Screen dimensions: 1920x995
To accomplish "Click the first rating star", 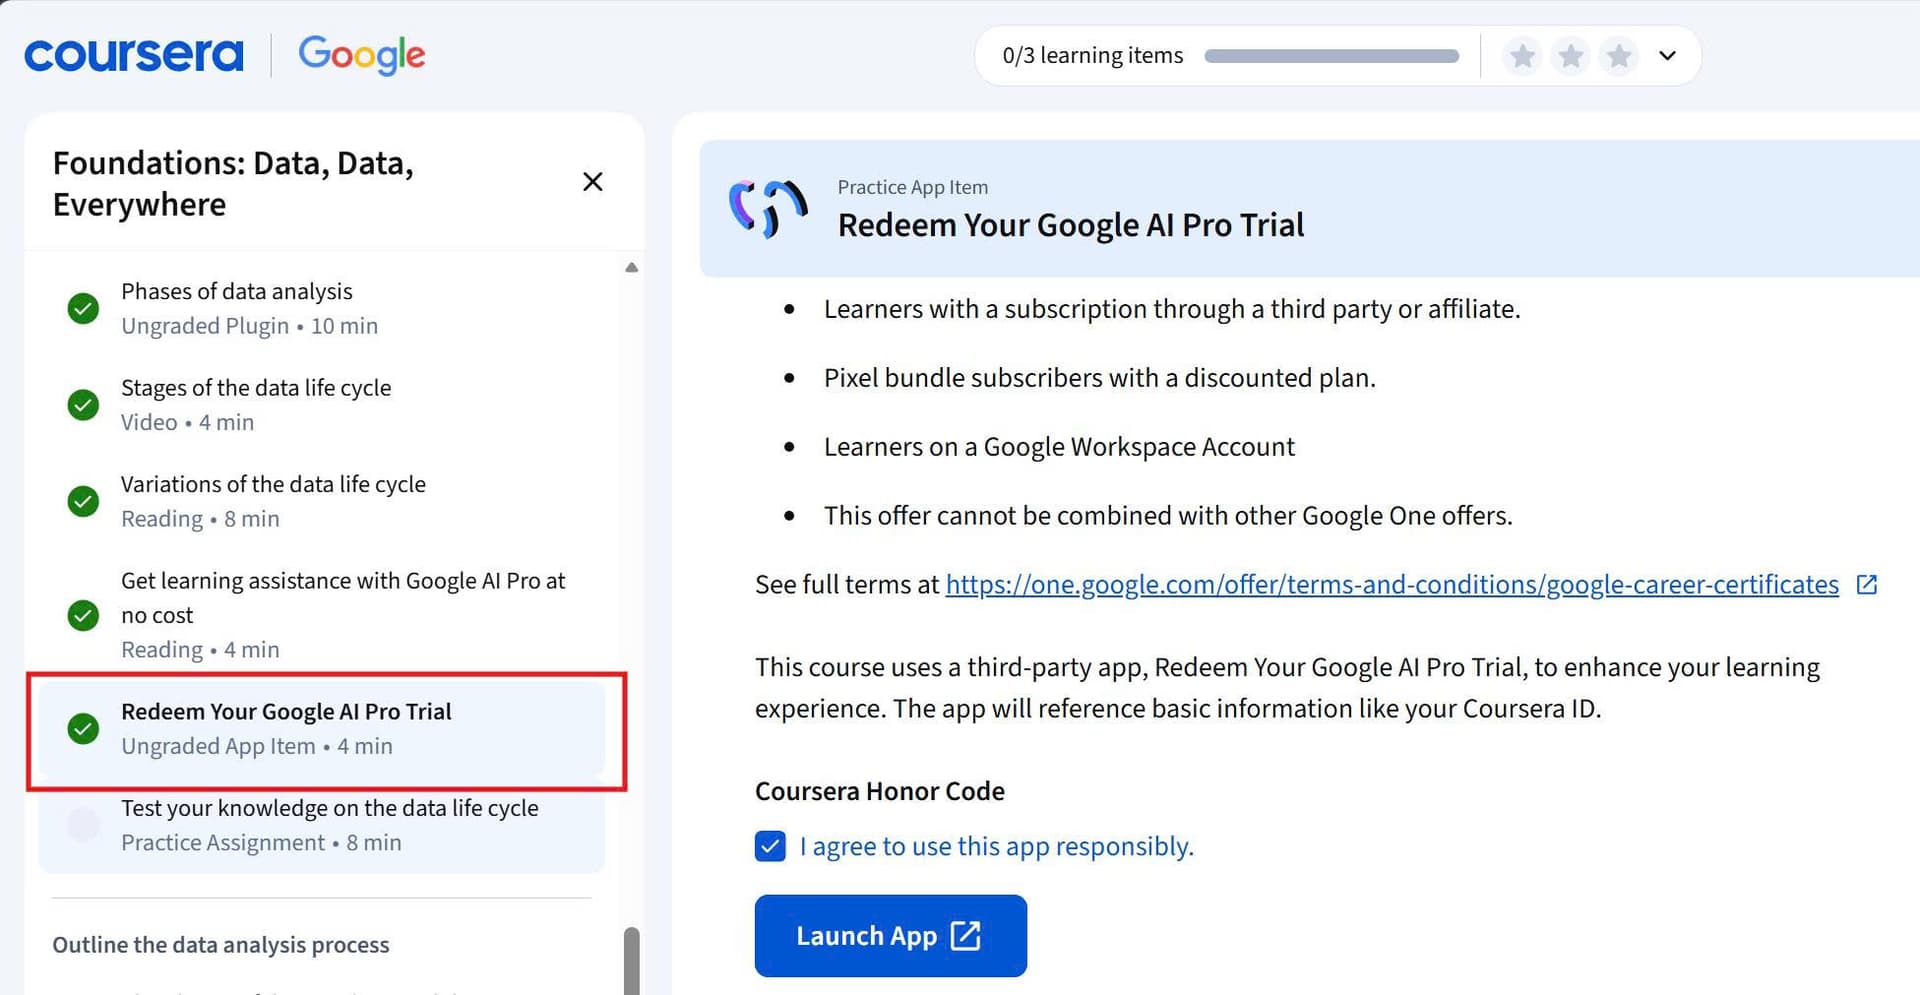I will [x=1522, y=56].
